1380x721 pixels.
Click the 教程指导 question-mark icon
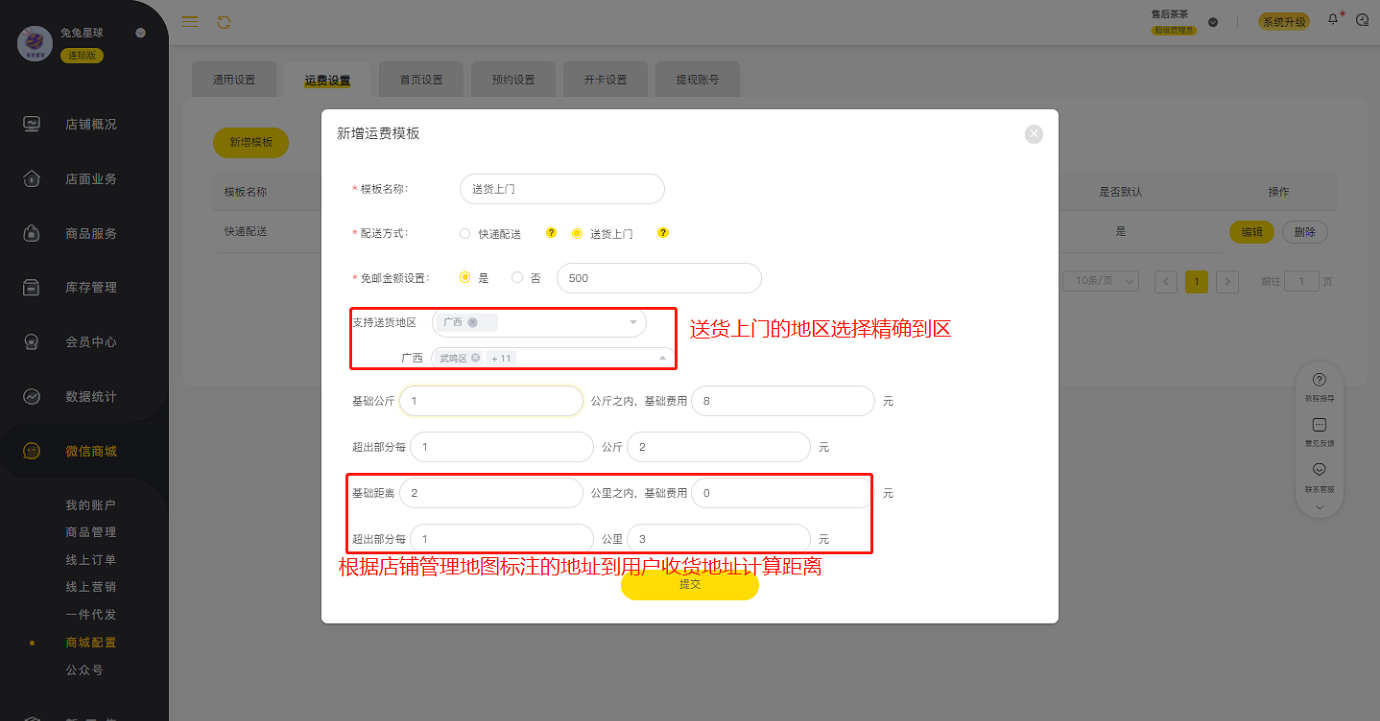[1319, 380]
